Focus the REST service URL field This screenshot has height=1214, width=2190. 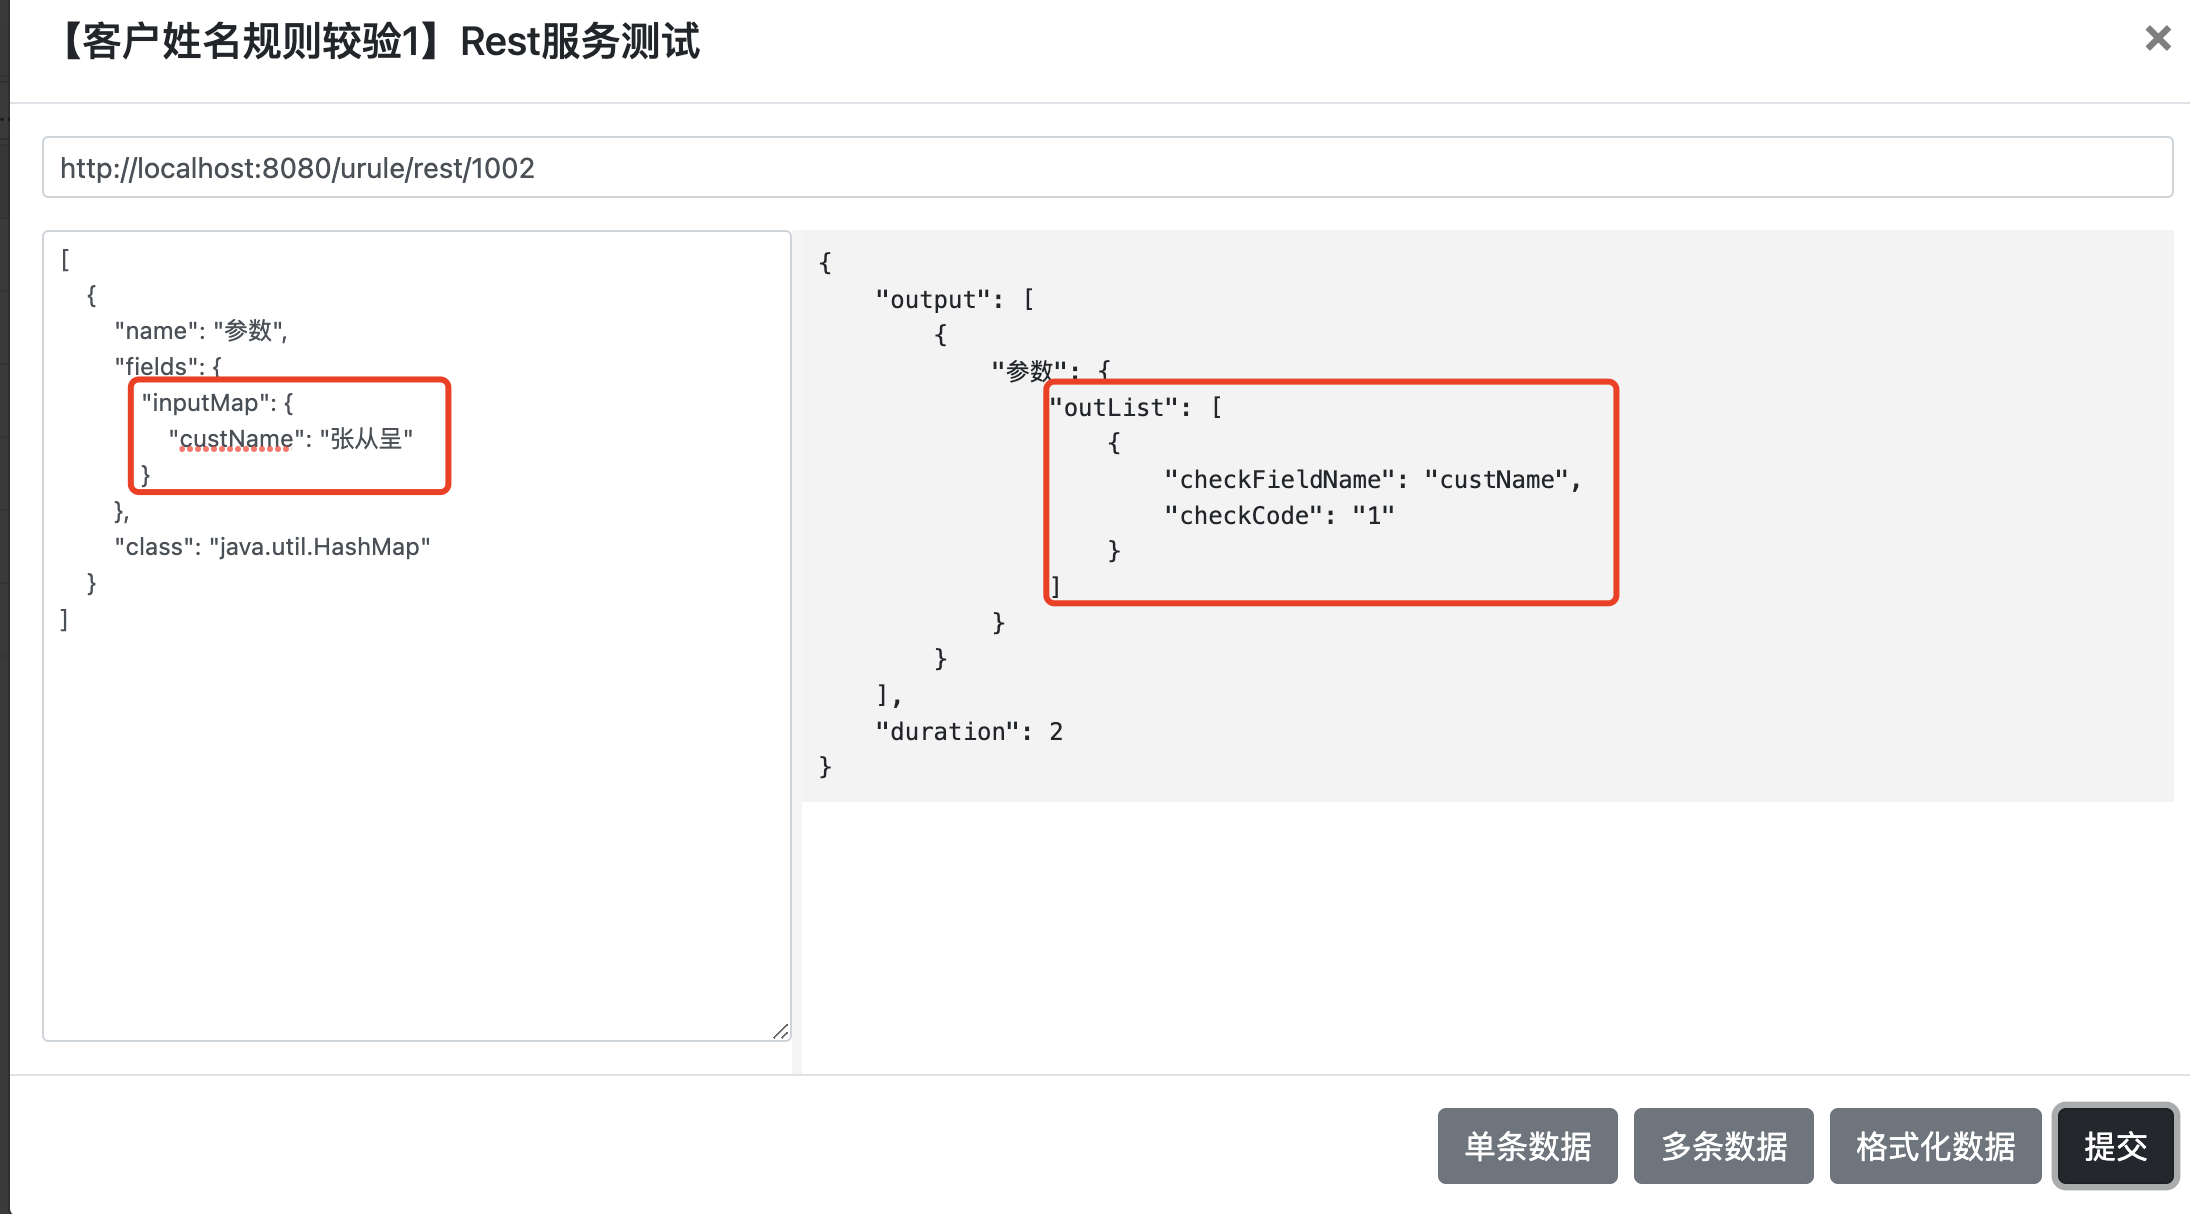pyautogui.click(x=1106, y=168)
